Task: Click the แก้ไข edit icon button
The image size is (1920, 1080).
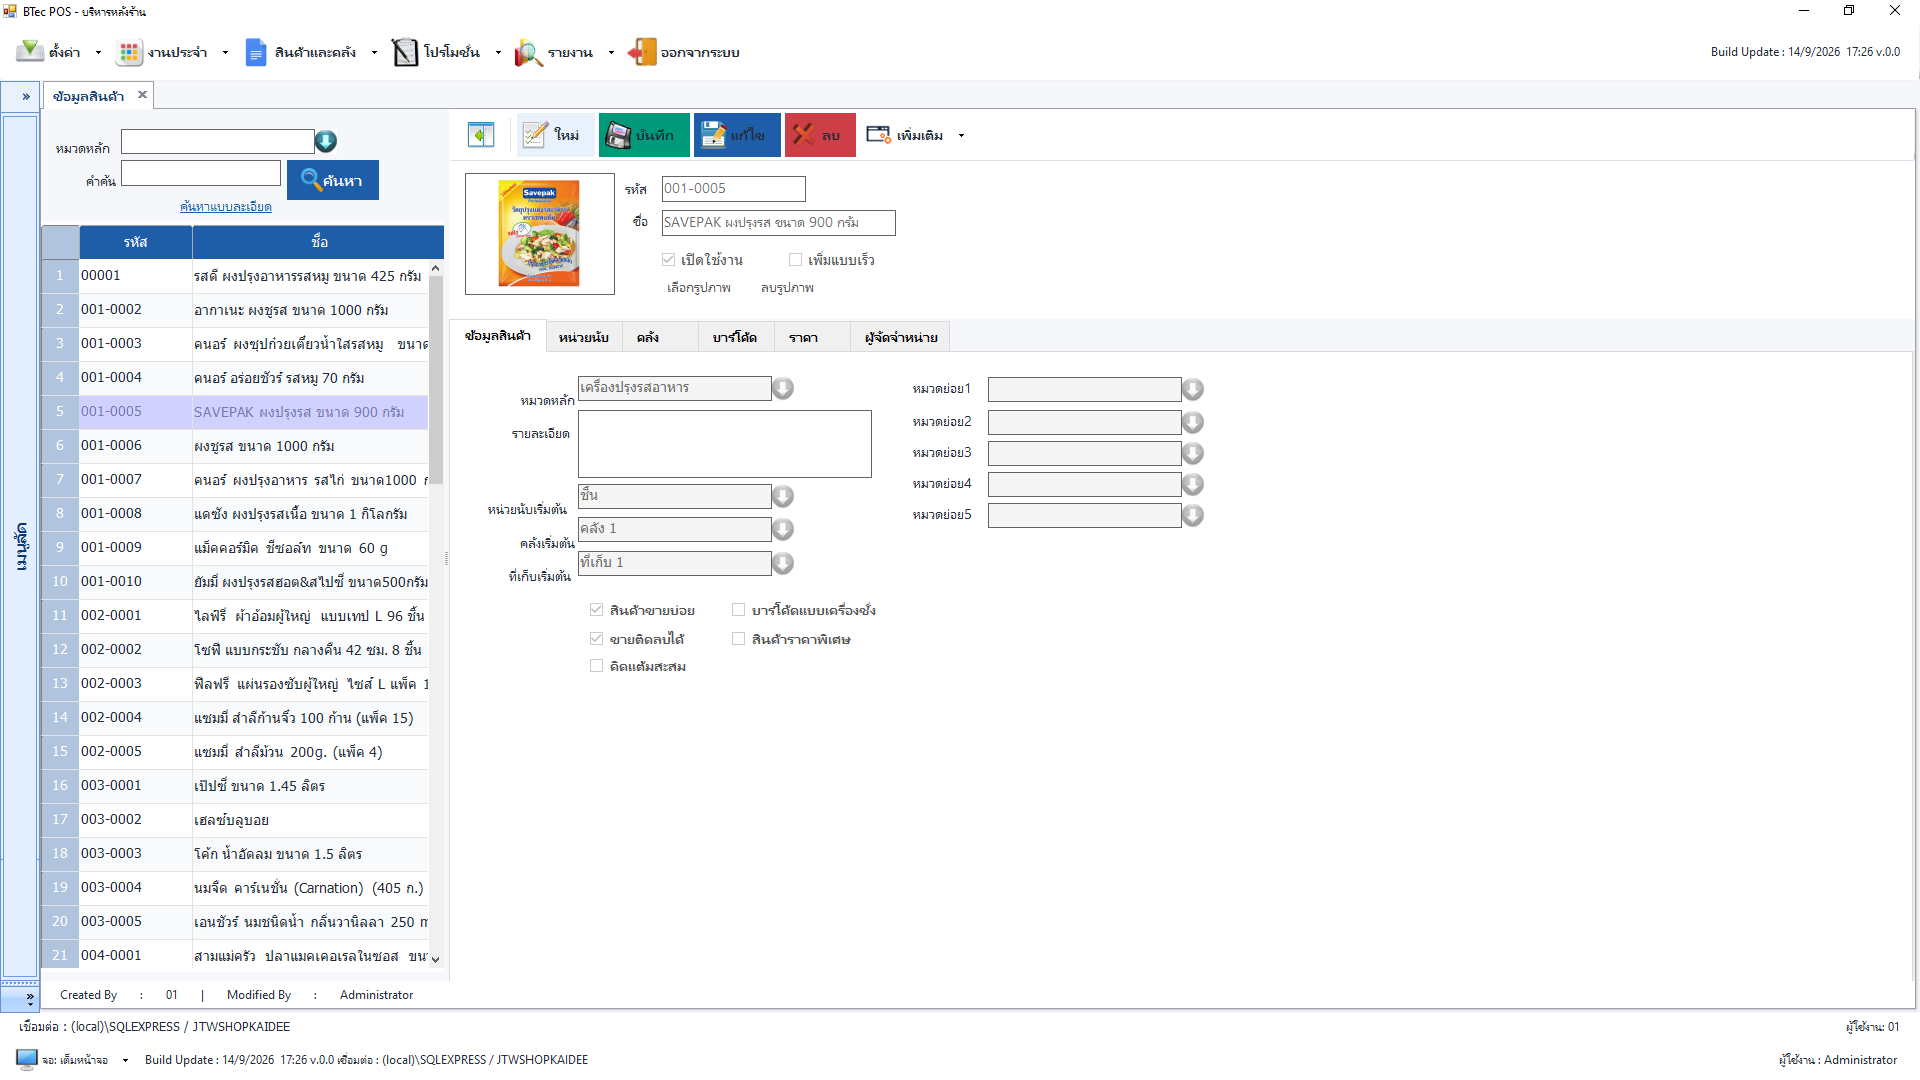Action: click(x=713, y=135)
